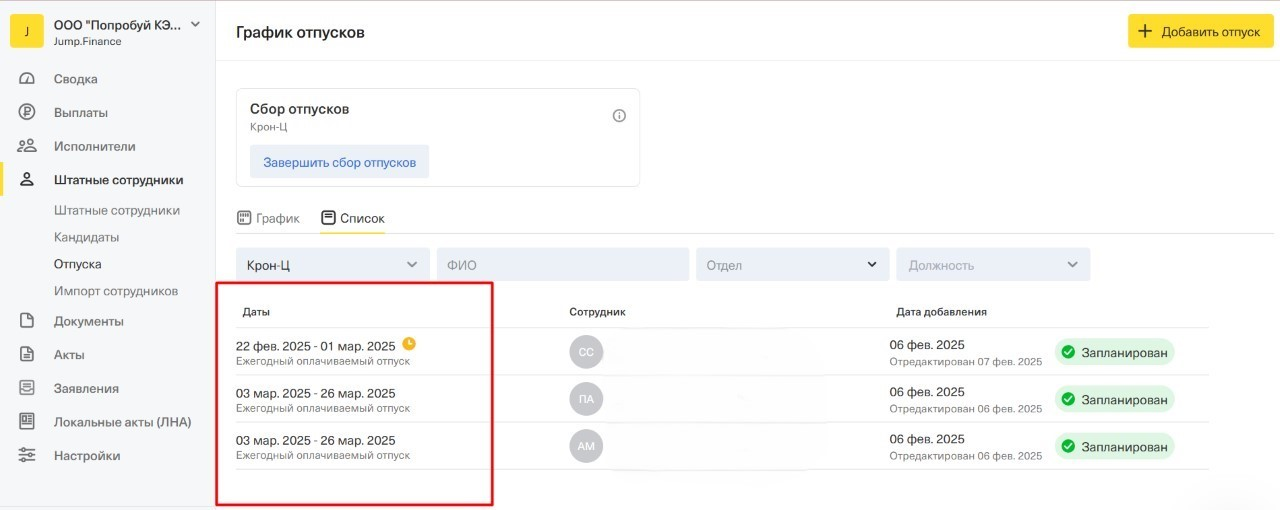This screenshot has width=1280, height=510.
Task: Click the ruble icon next to Выплаты
Action: click(x=27, y=113)
